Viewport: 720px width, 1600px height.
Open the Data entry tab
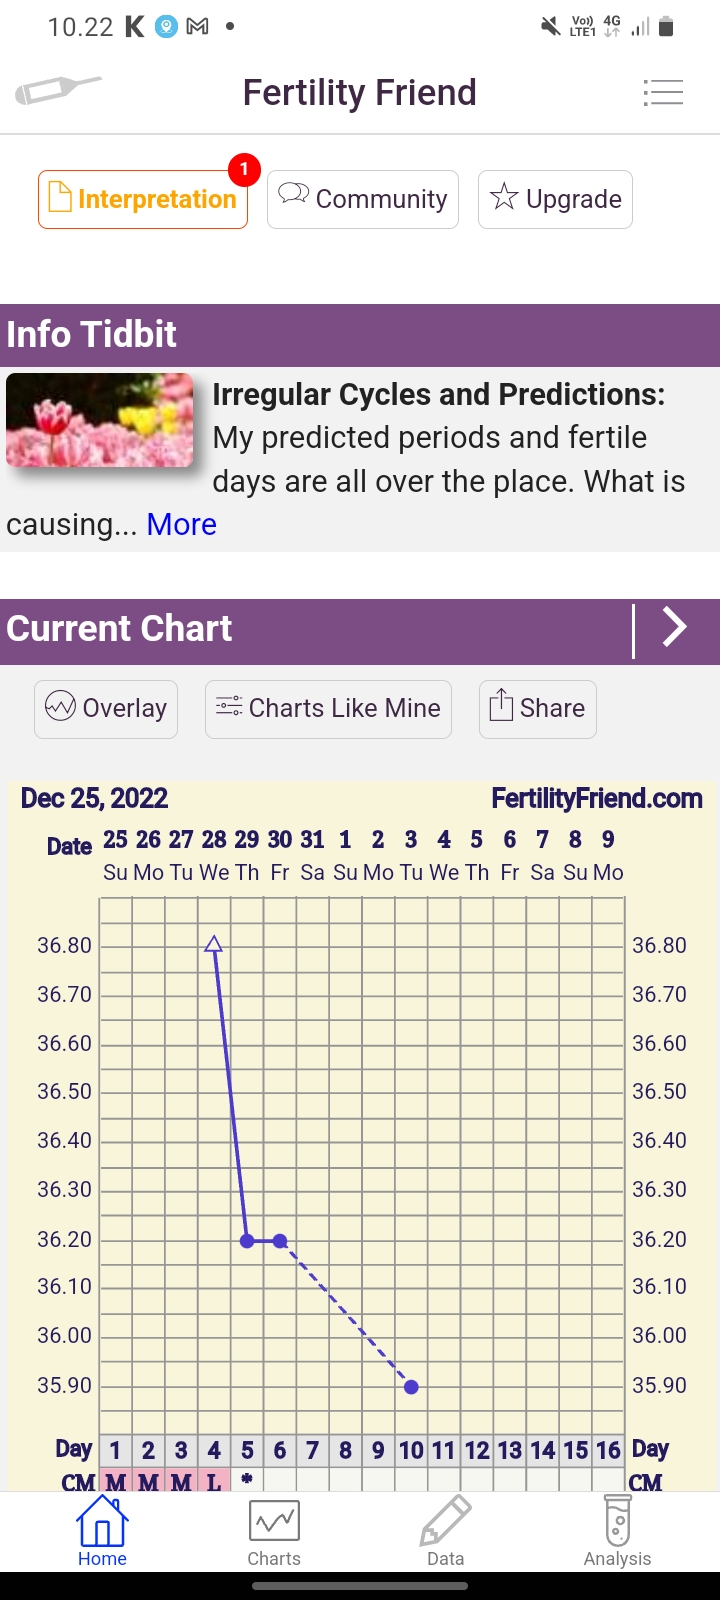[x=445, y=1530]
